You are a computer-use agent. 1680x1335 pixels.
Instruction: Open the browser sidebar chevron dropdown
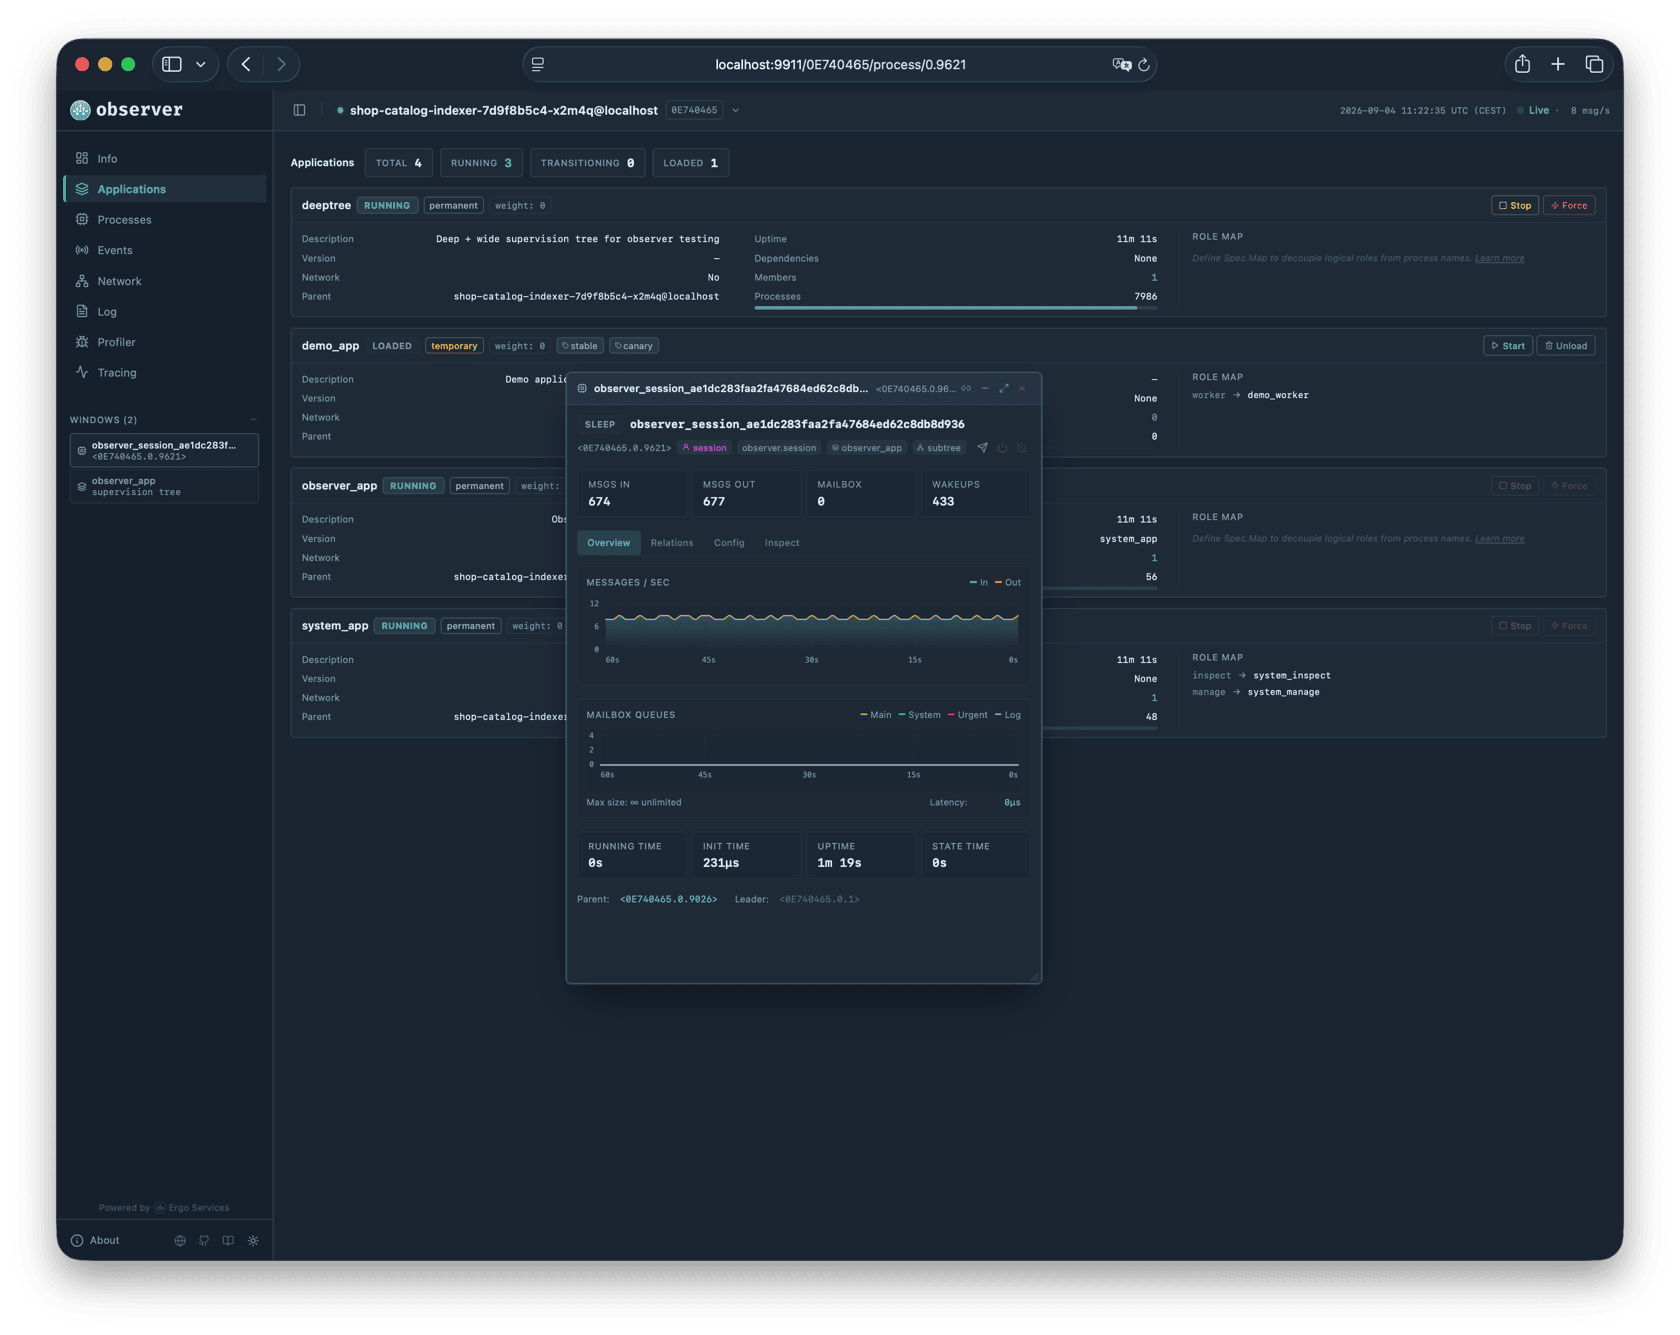201,64
